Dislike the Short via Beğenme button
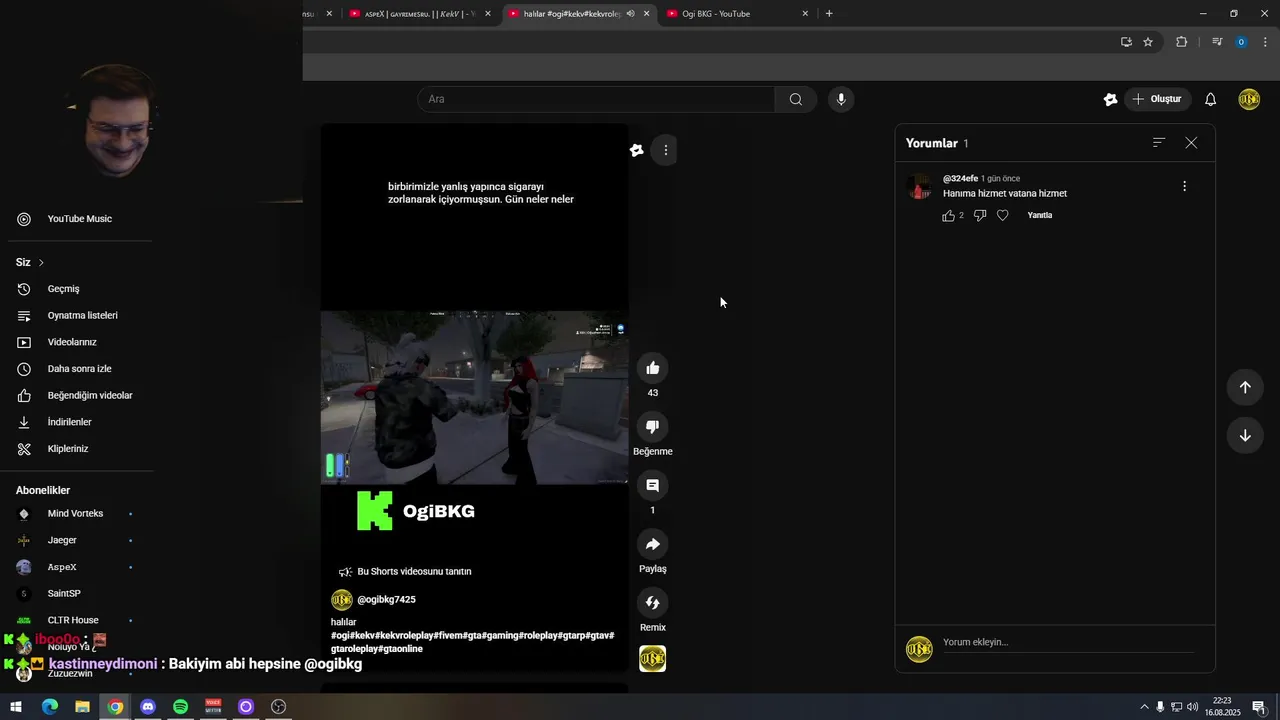 point(652,427)
